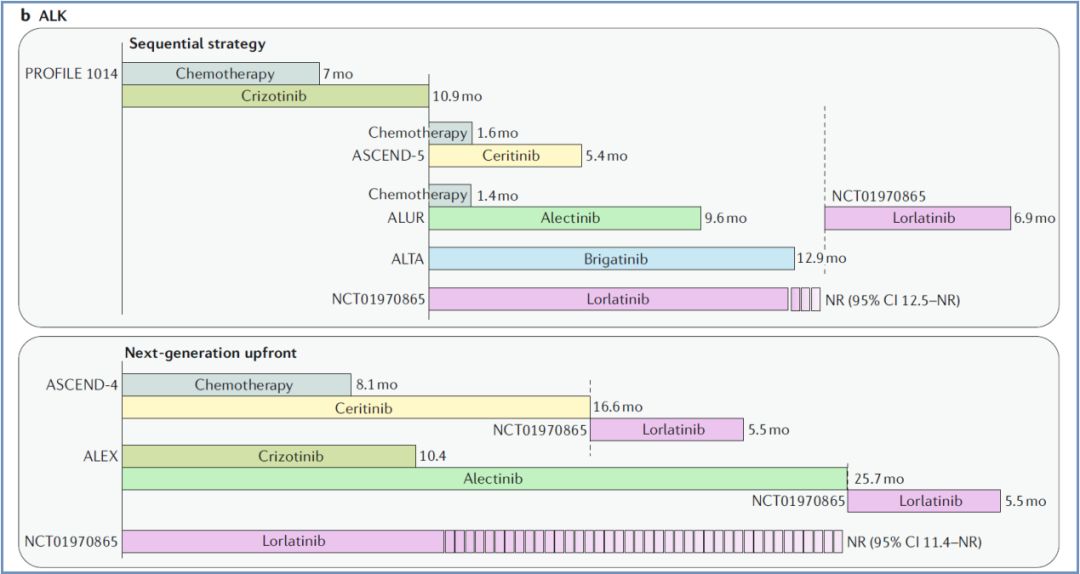Select the 'Sequential strategy' heading
Screen dimensions: 1080x574
[197, 44]
